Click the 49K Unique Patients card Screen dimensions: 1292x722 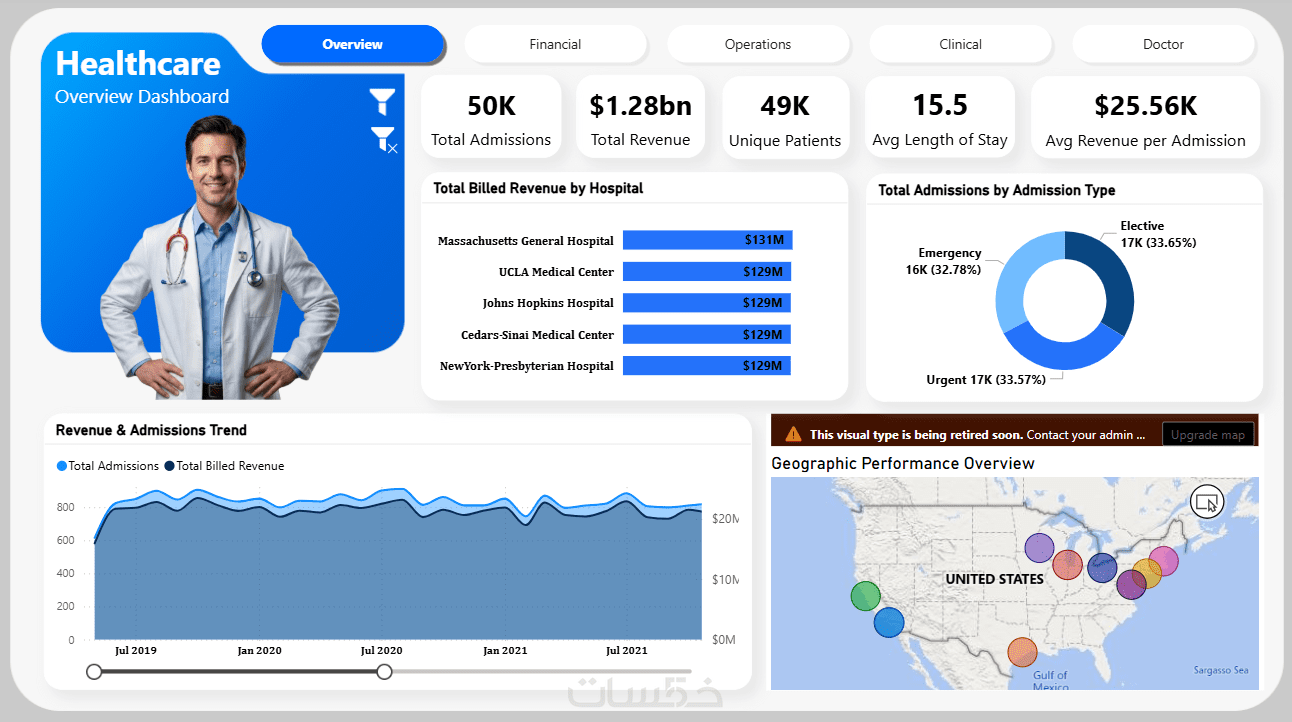pos(785,117)
